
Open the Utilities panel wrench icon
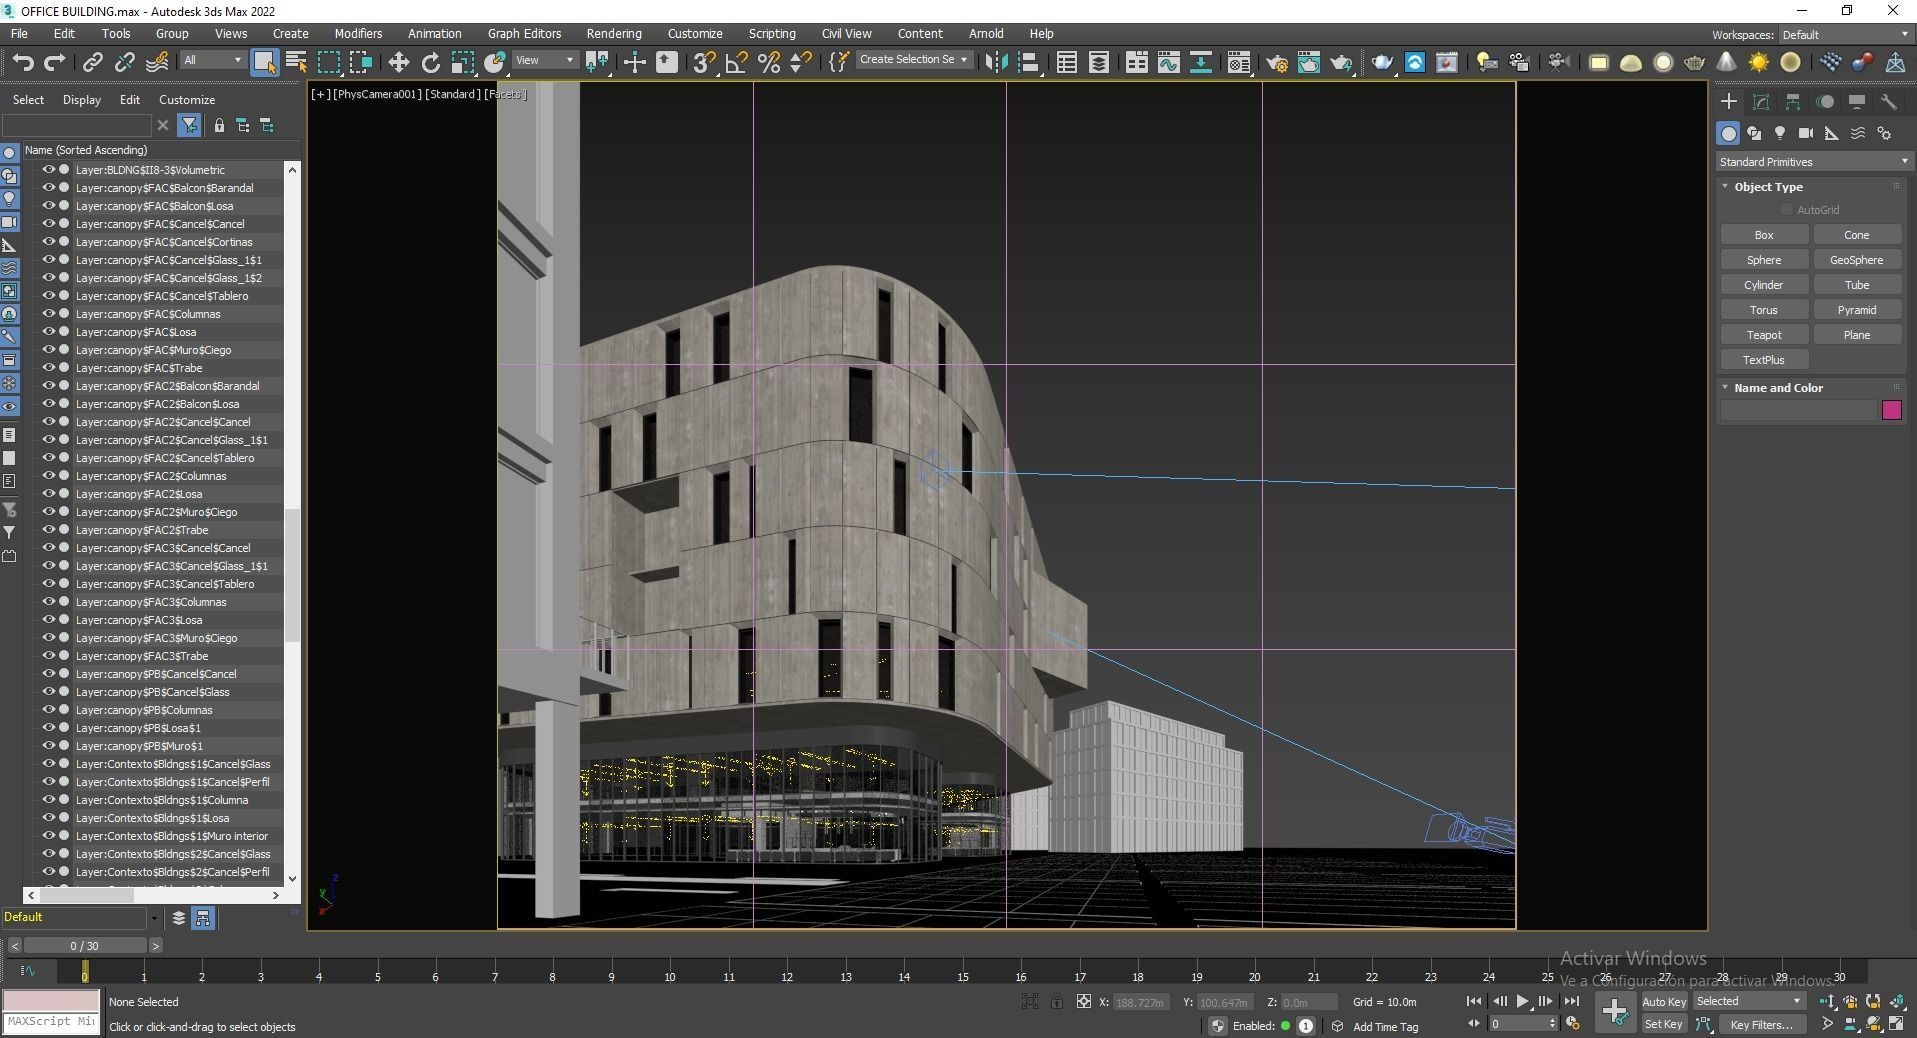[x=1889, y=102]
